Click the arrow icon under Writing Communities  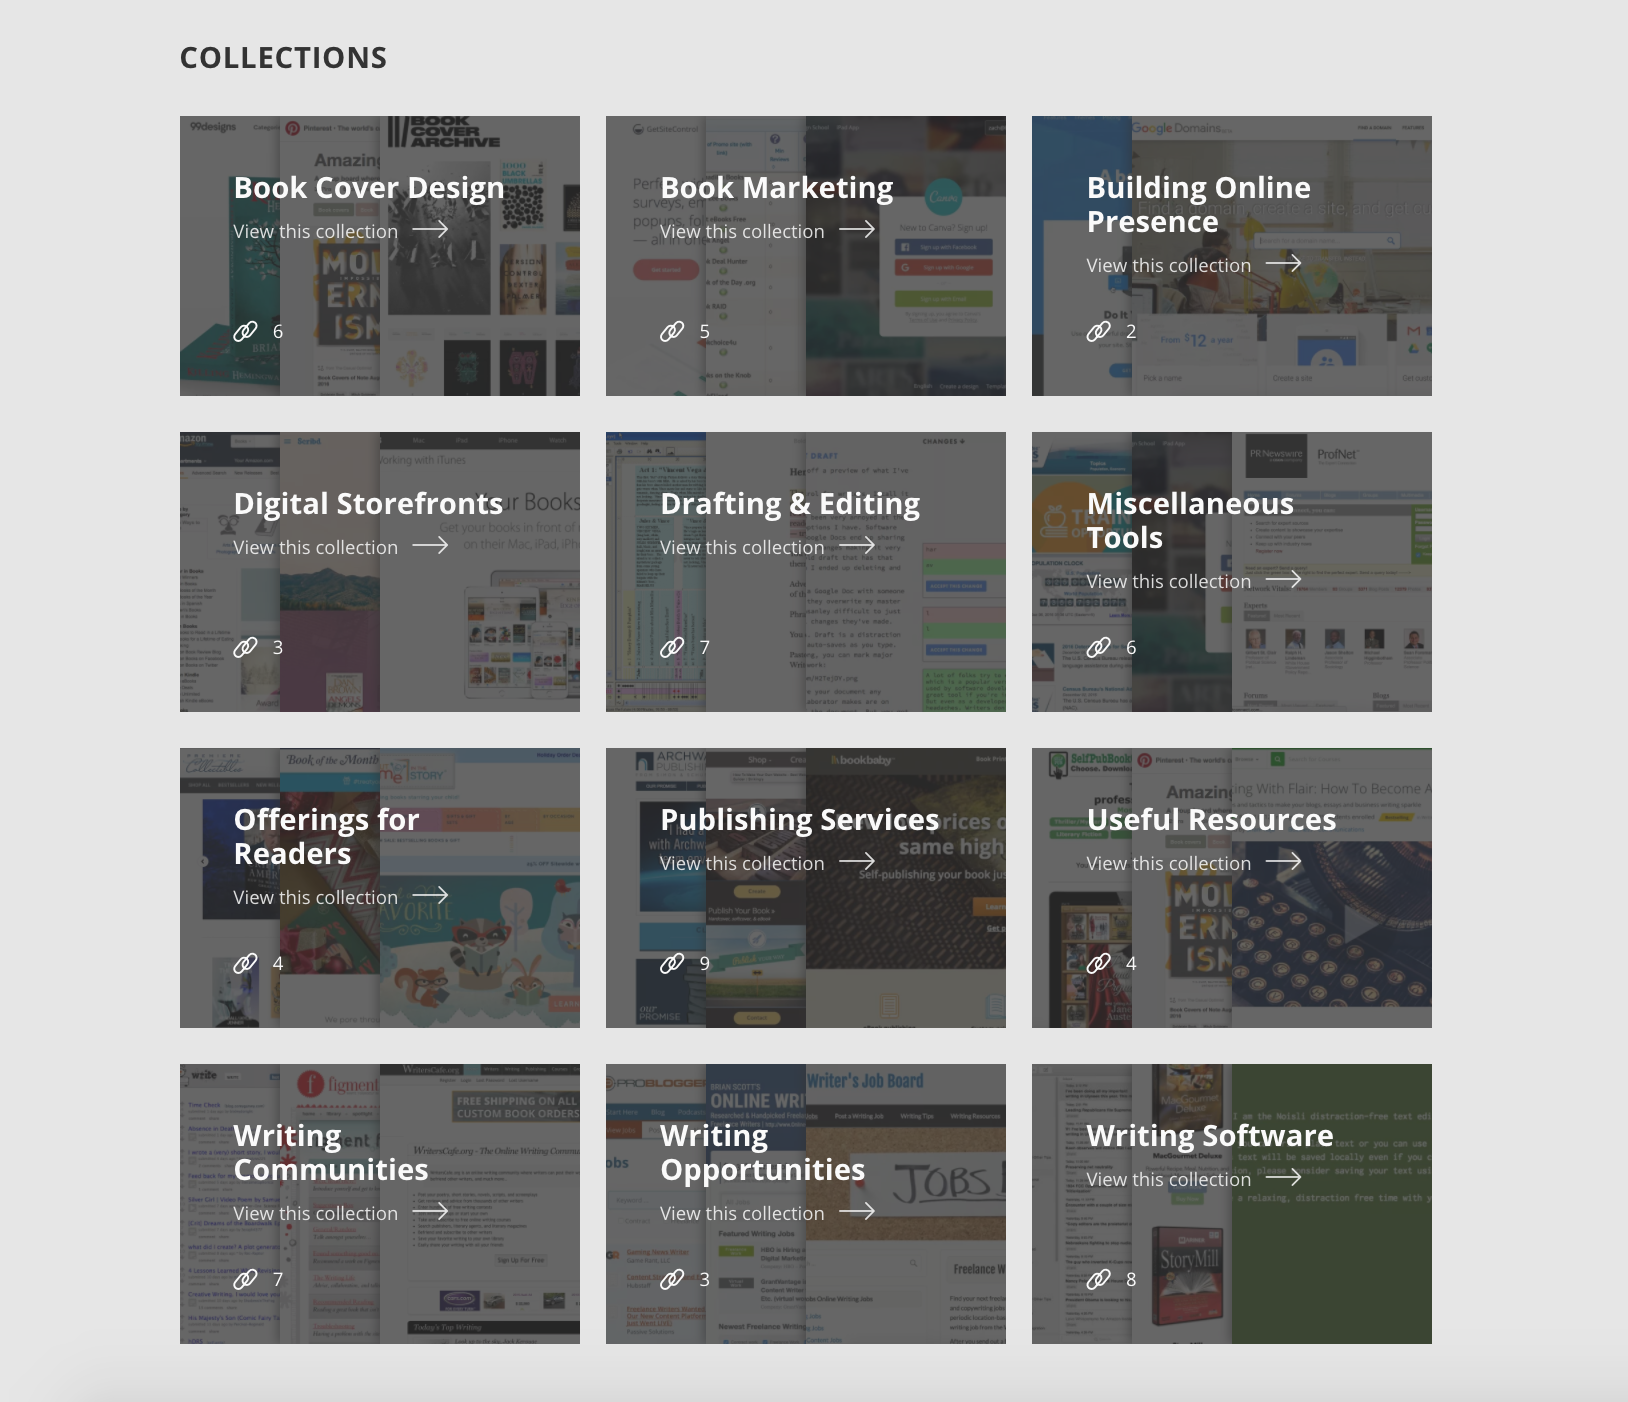point(431,1211)
